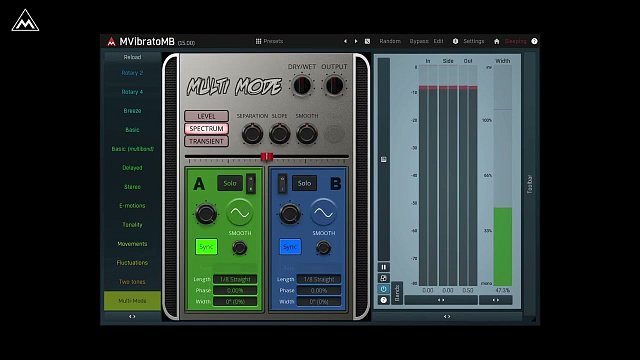Open Length dropdown in band A

click(x=235, y=279)
